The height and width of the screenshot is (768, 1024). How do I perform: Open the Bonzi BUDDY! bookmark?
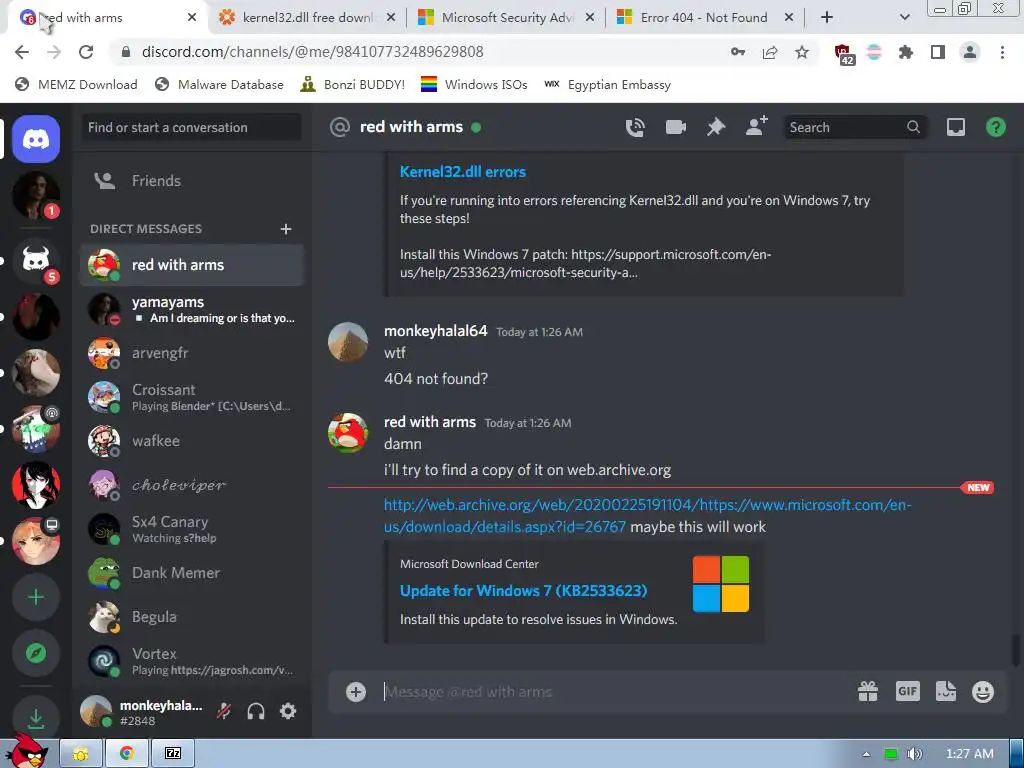click(353, 84)
